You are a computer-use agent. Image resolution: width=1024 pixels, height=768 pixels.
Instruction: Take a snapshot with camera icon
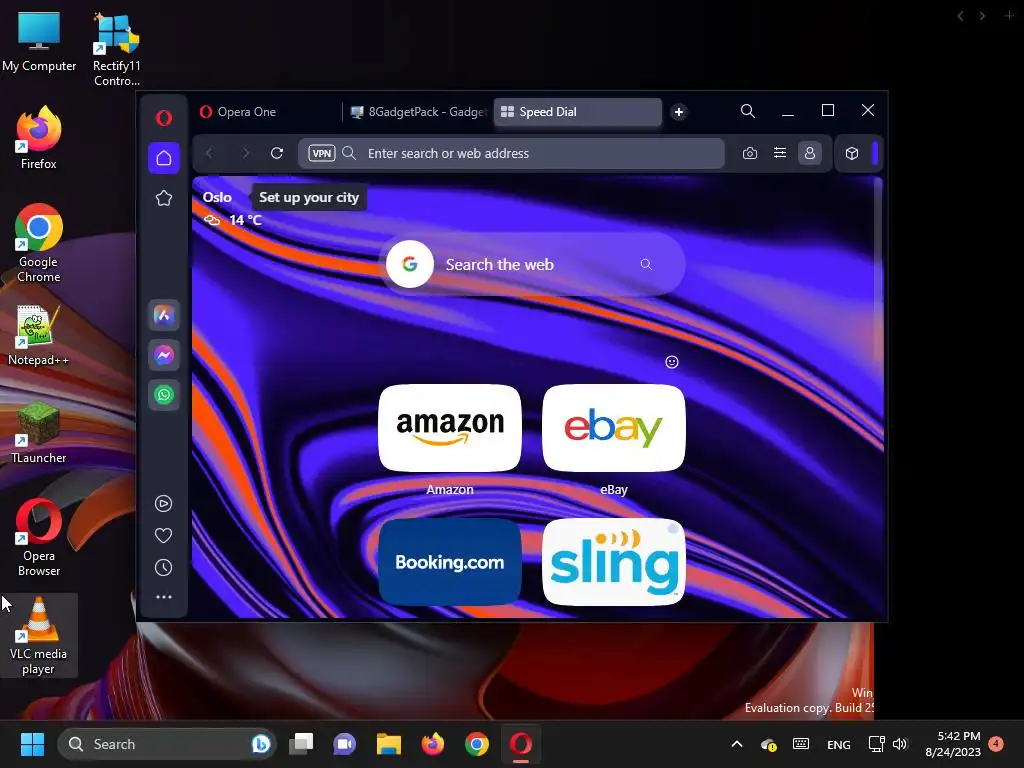click(x=750, y=153)
